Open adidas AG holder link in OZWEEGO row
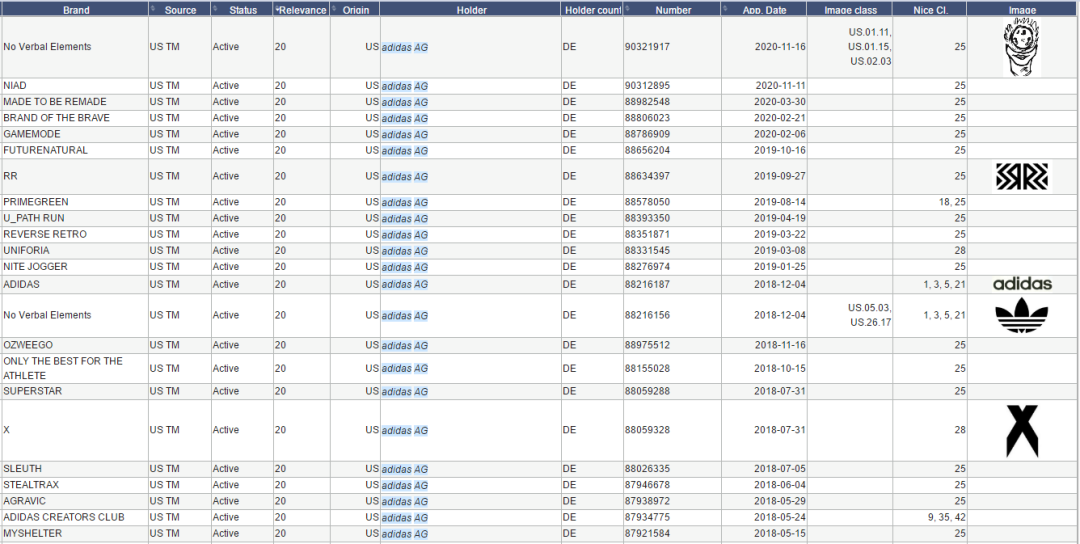This screenshot has height=544, width=1080. coord(405,345)
